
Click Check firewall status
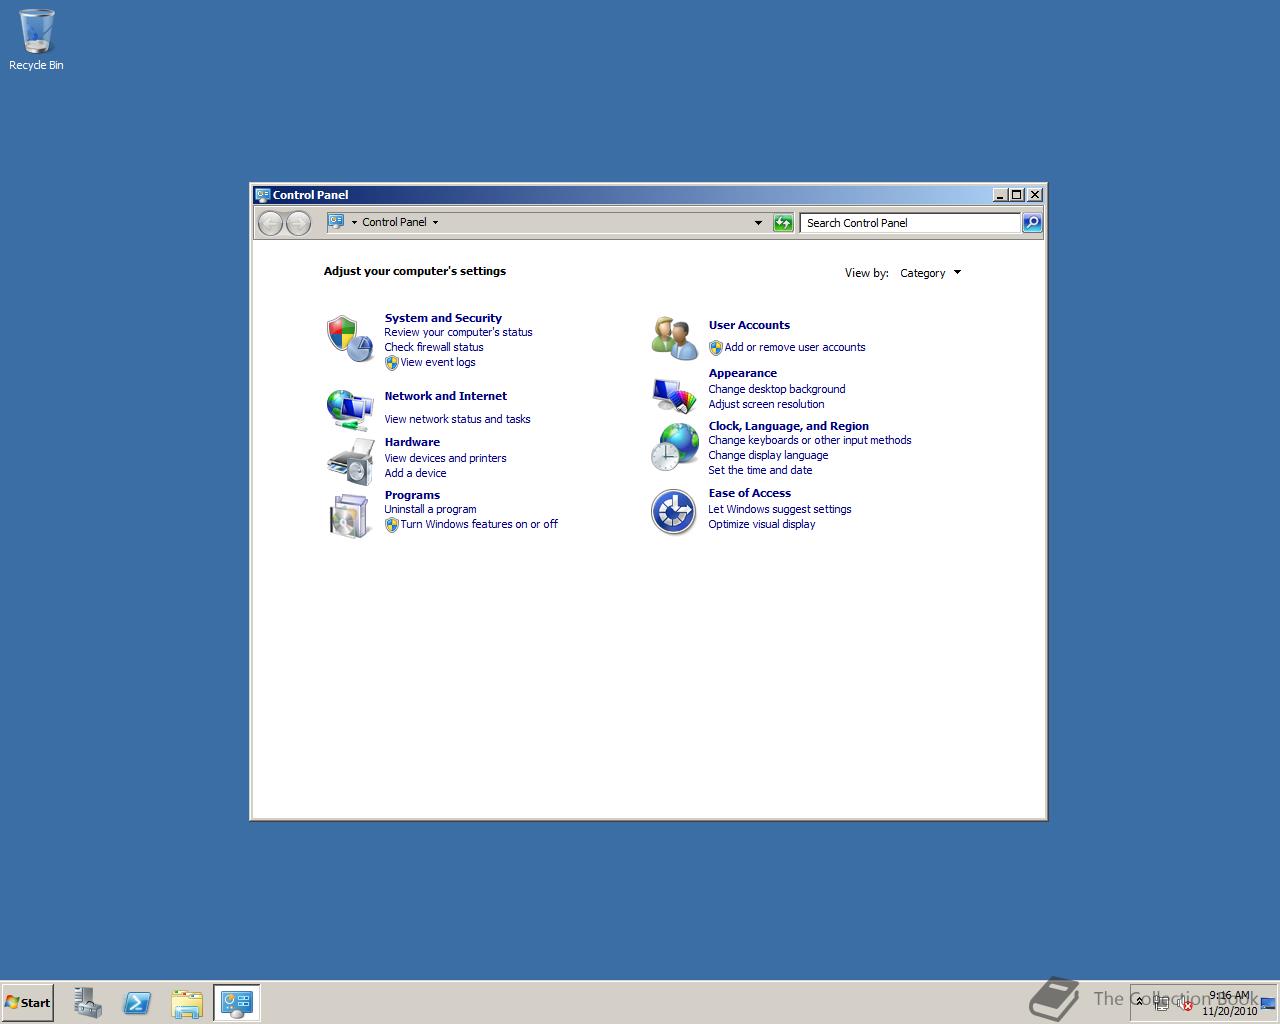(434, 347)
